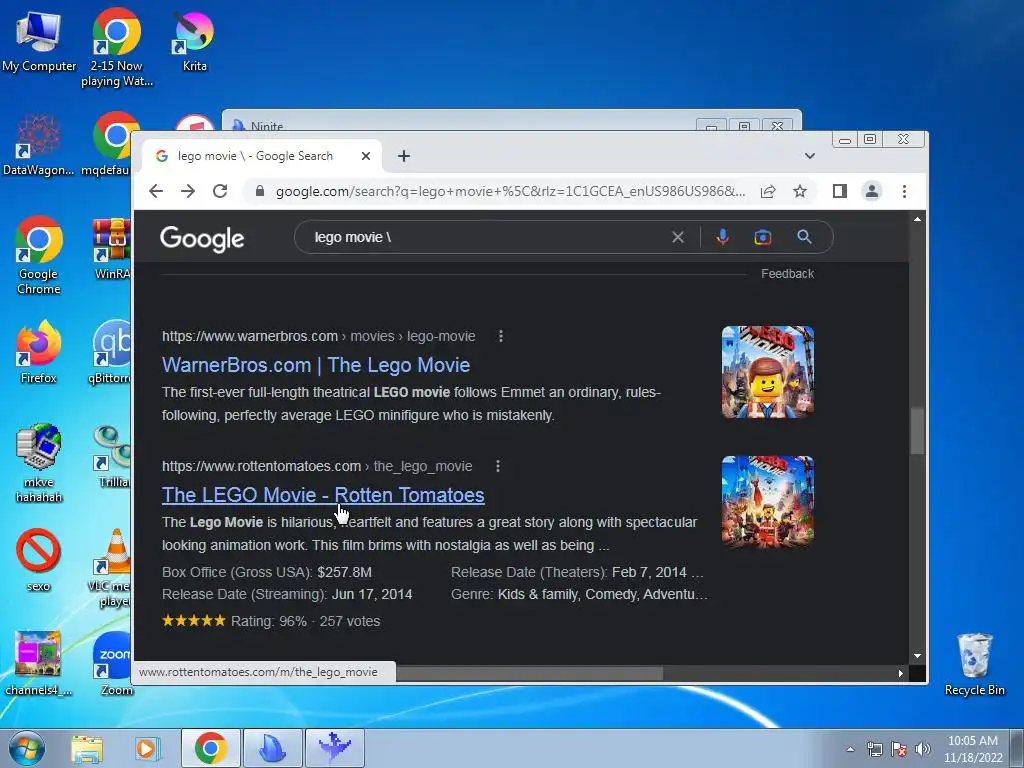Select the WinRAR desktop icon
This screenshot has height=768, width=1024.
tap(112, 249)
